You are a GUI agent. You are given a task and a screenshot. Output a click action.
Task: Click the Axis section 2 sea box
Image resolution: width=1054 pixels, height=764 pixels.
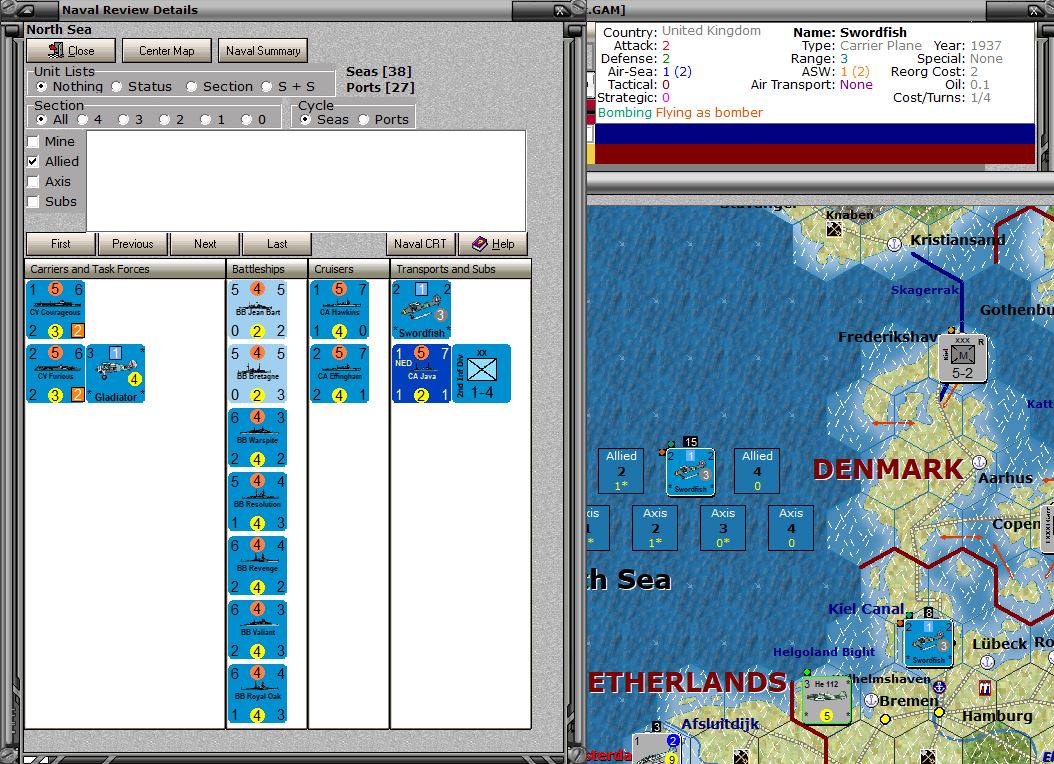point(655,527)
